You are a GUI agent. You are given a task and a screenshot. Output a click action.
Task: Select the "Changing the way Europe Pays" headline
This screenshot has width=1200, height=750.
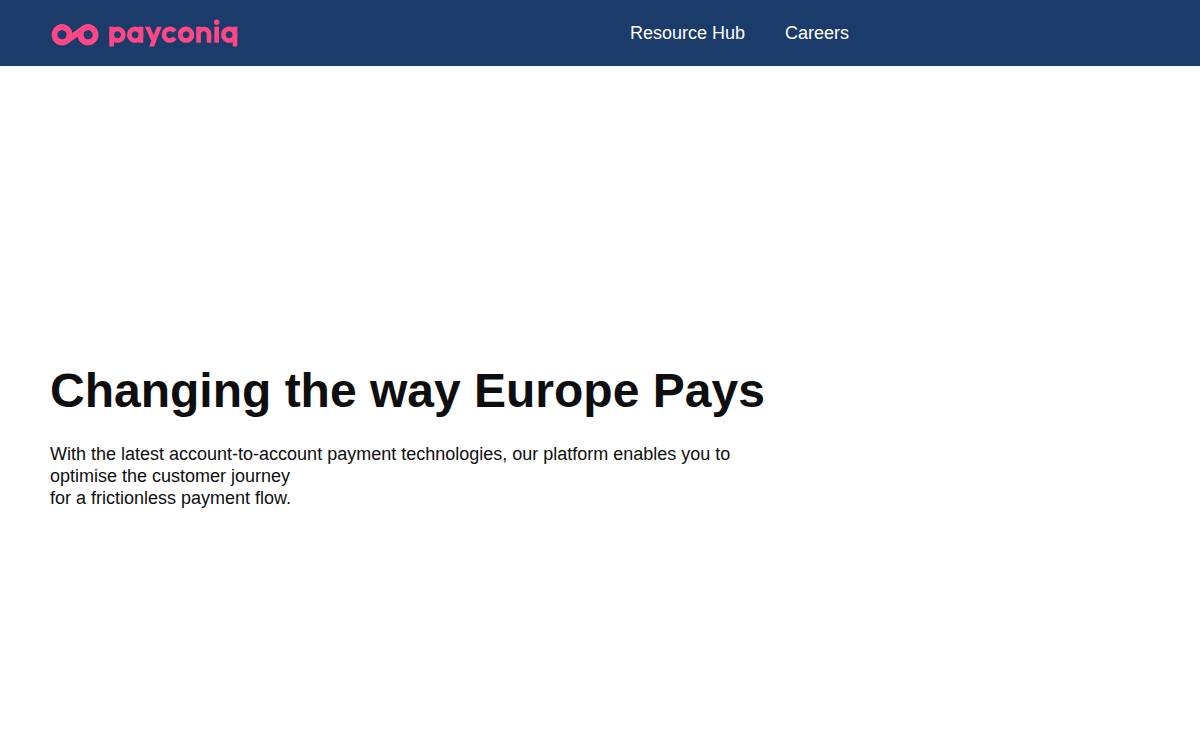(x=407, y=390)
